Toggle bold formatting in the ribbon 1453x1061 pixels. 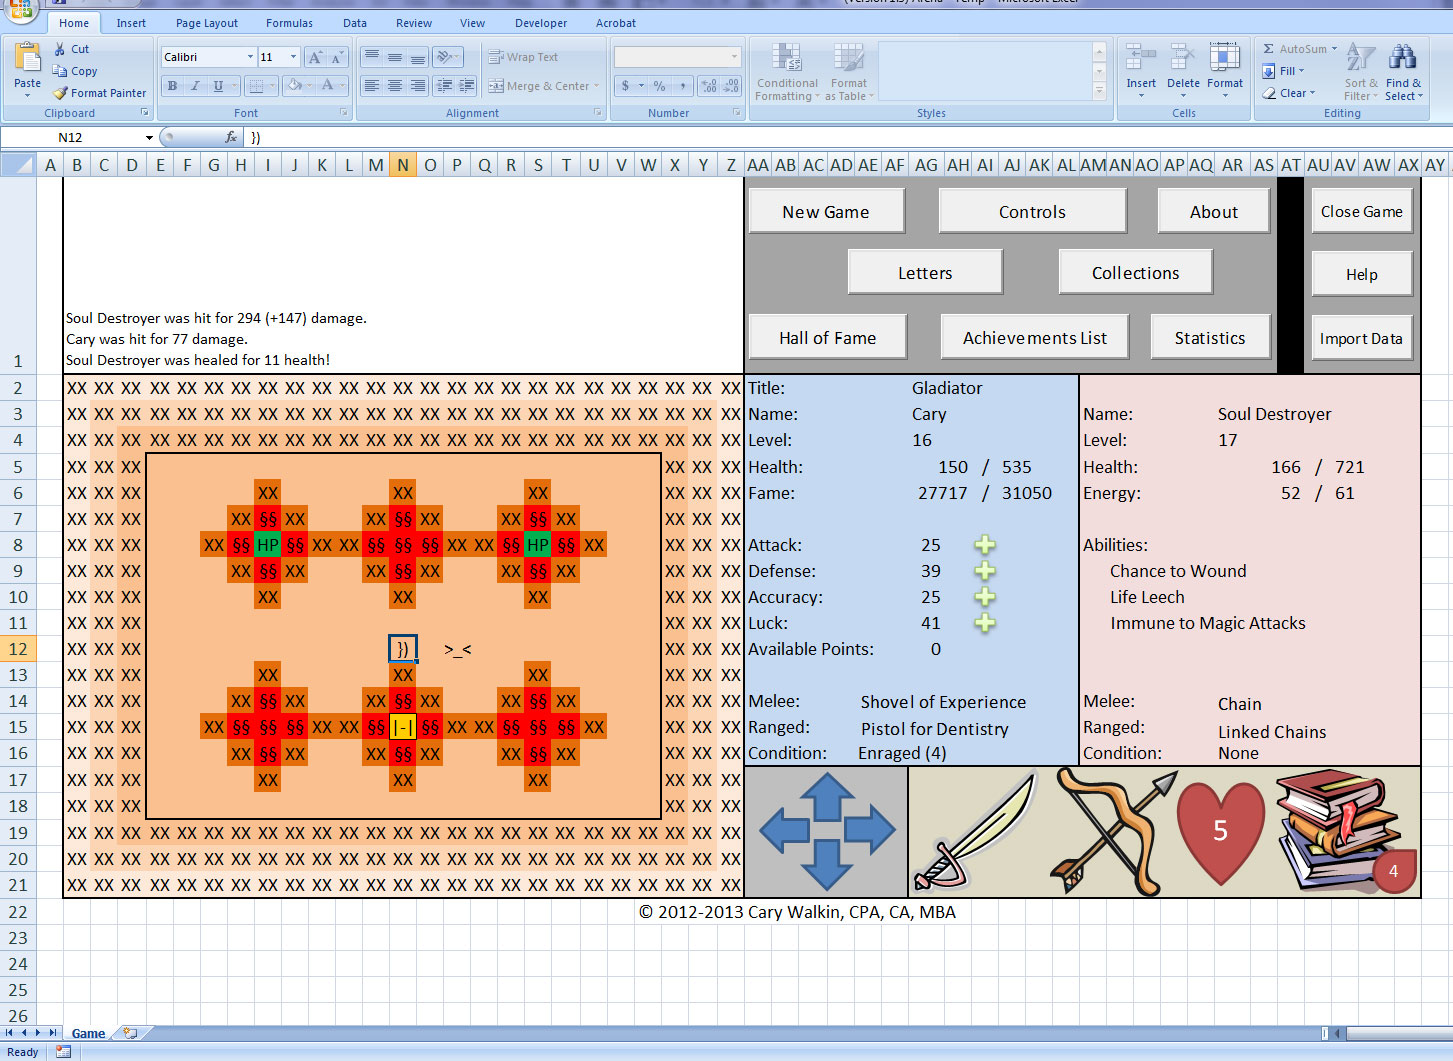pos(173,86)
